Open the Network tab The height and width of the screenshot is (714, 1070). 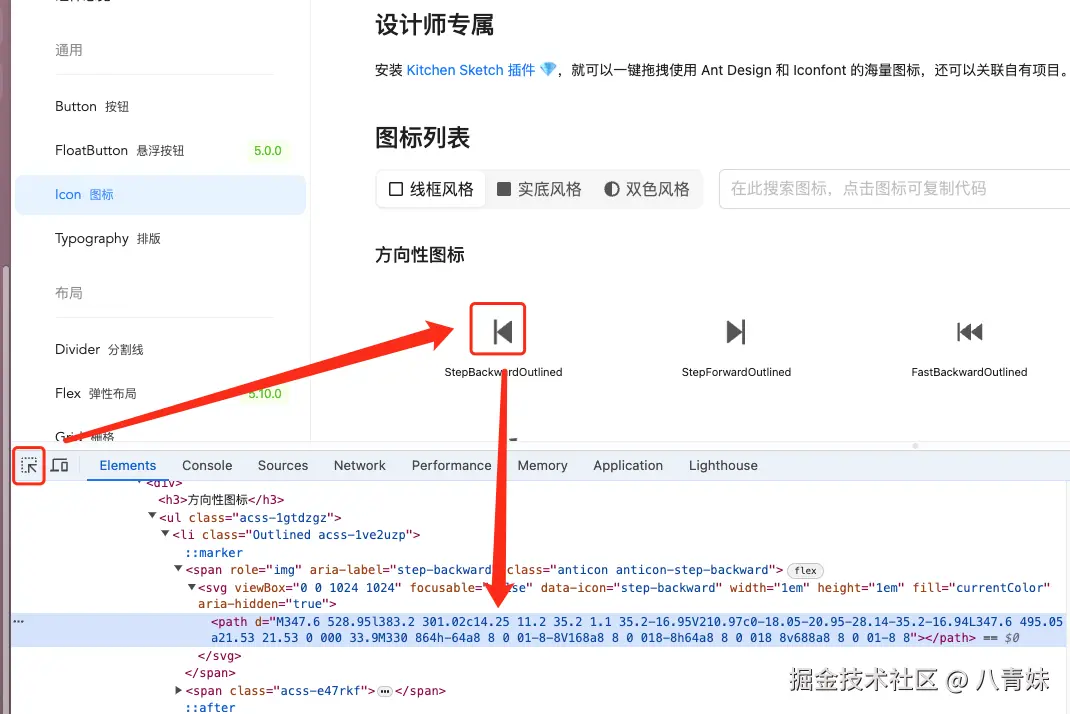(x=360, y=466)
